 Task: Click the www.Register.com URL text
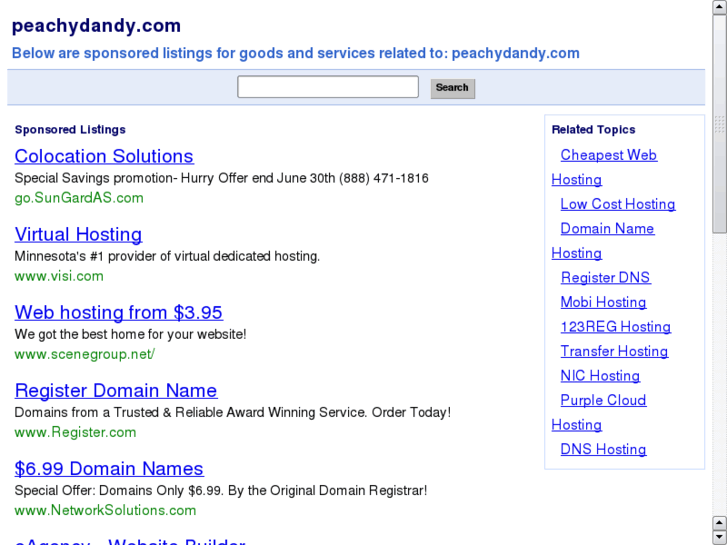click(x=75, y=432)
